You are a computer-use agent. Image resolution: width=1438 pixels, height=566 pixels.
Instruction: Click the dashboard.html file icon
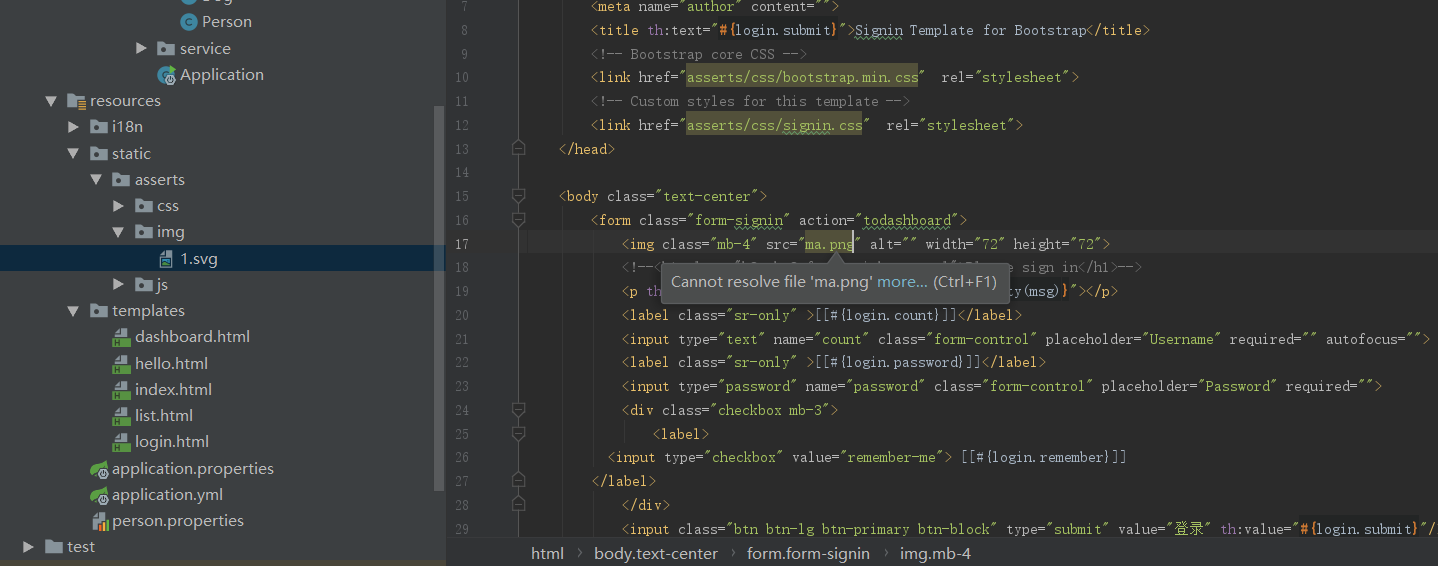[x=121, y=337]
